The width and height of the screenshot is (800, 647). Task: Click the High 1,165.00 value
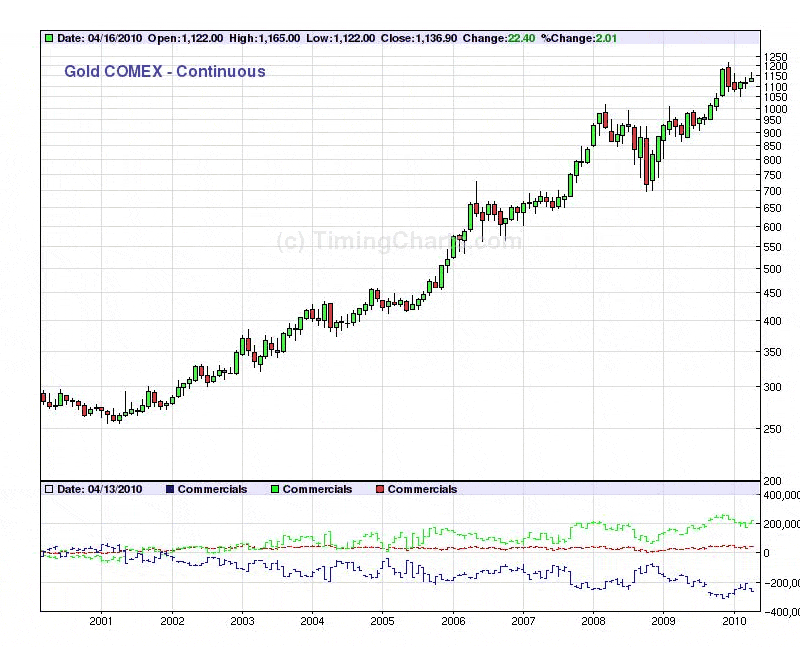click(x=257, y=39)
